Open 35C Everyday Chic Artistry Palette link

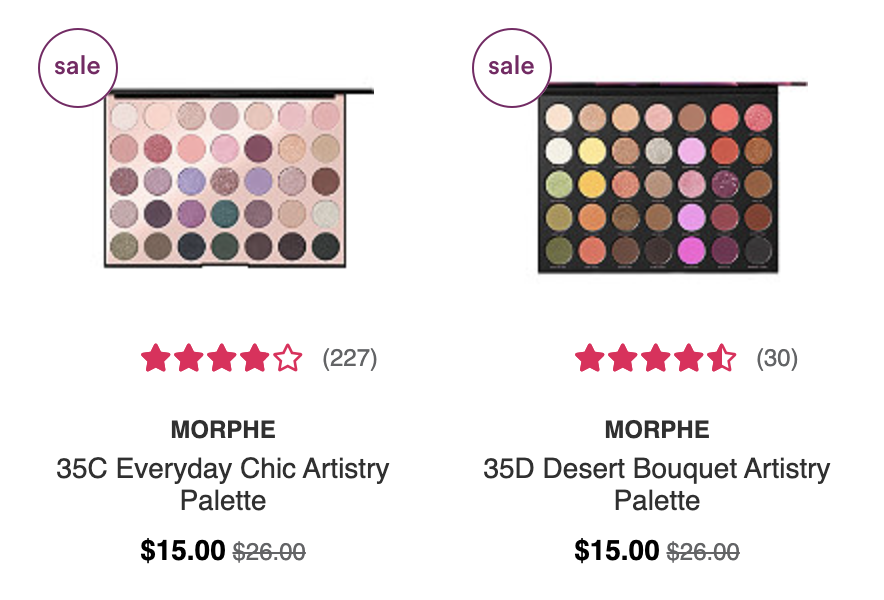(223, 484)
